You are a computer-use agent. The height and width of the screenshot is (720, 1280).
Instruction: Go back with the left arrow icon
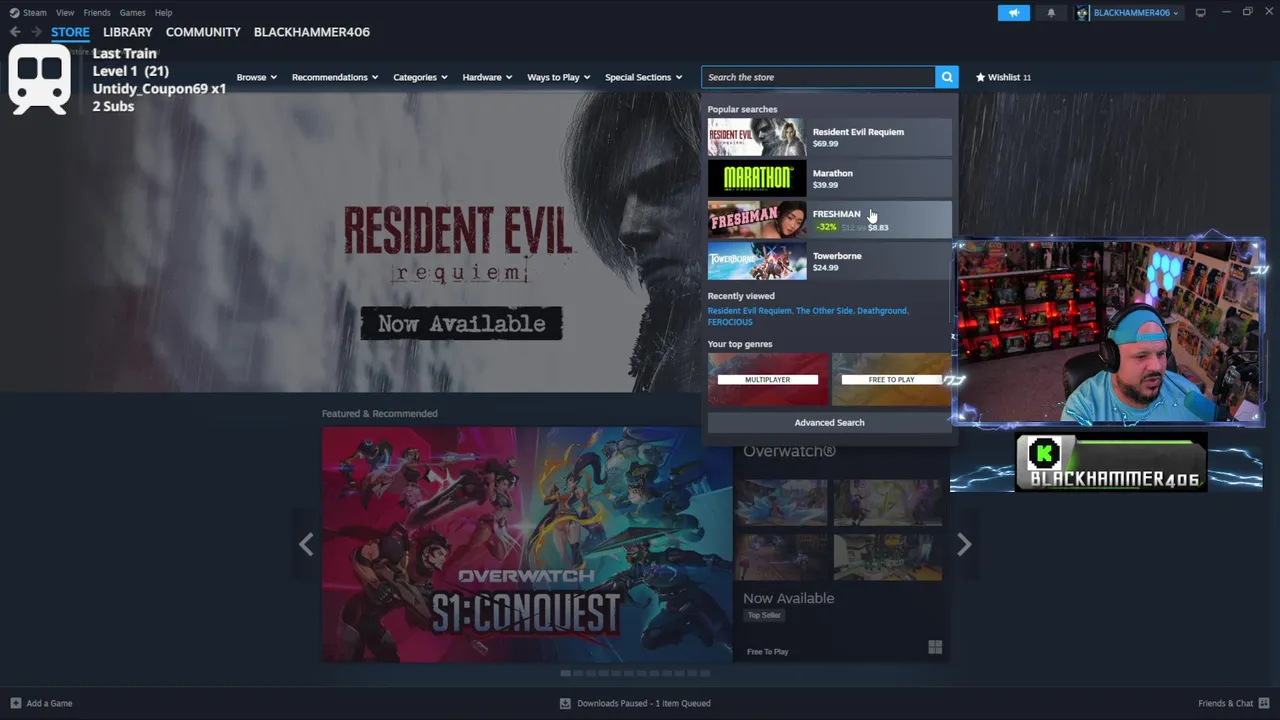pyautogui.click(x=15, y=32)
